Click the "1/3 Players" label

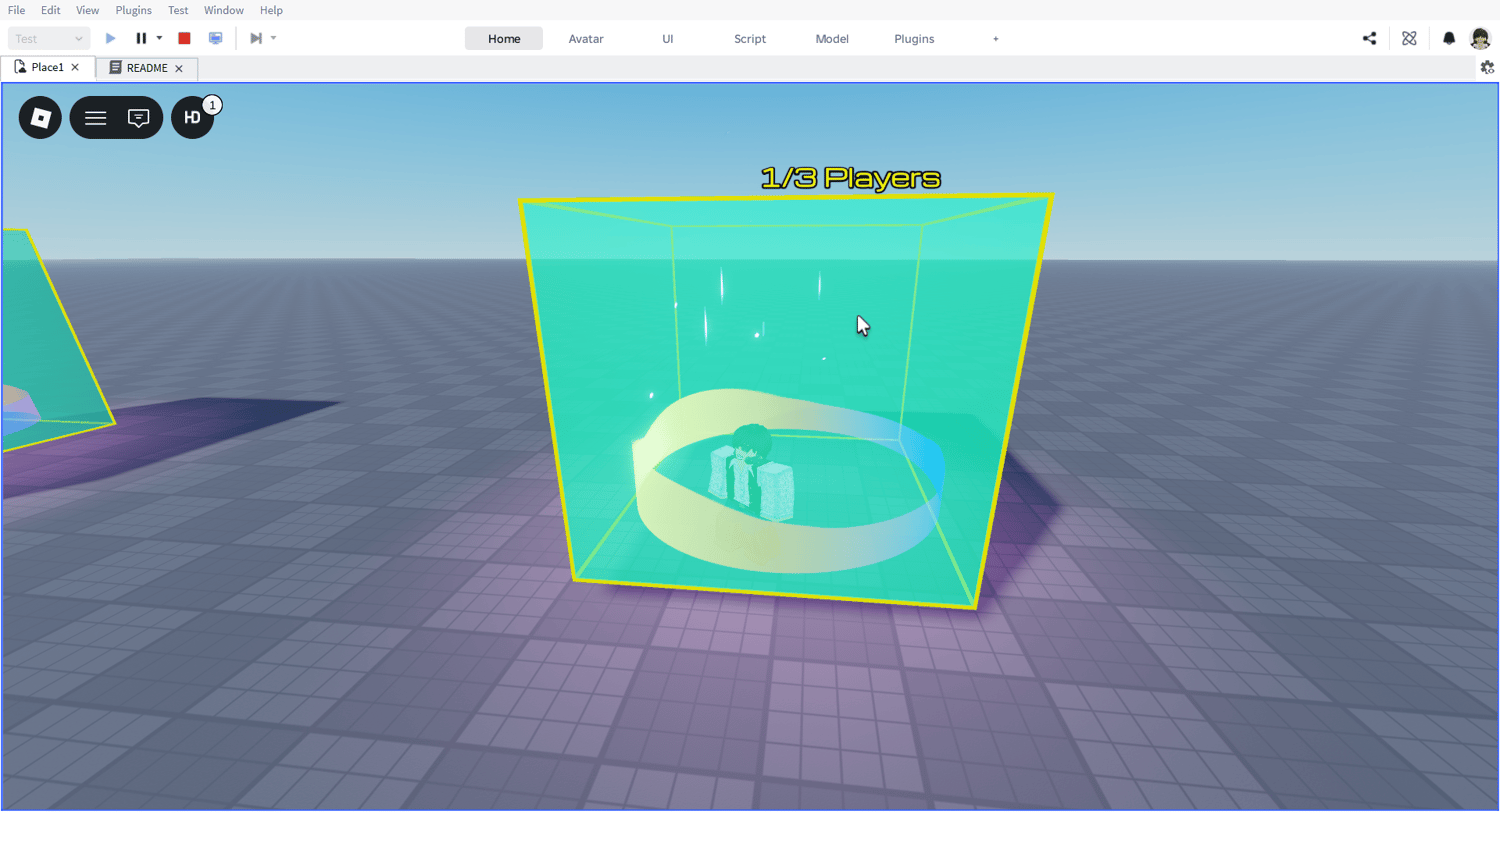tap(851, 178)
